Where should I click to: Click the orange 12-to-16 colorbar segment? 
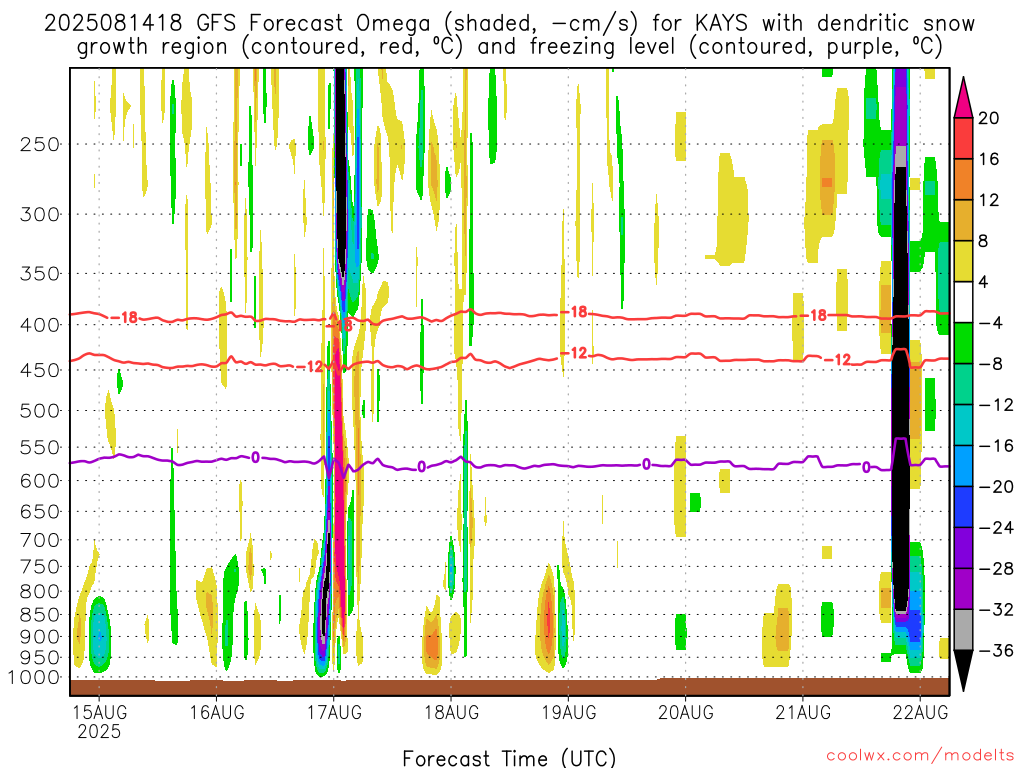pyautogui.click(x=963, y=179)
